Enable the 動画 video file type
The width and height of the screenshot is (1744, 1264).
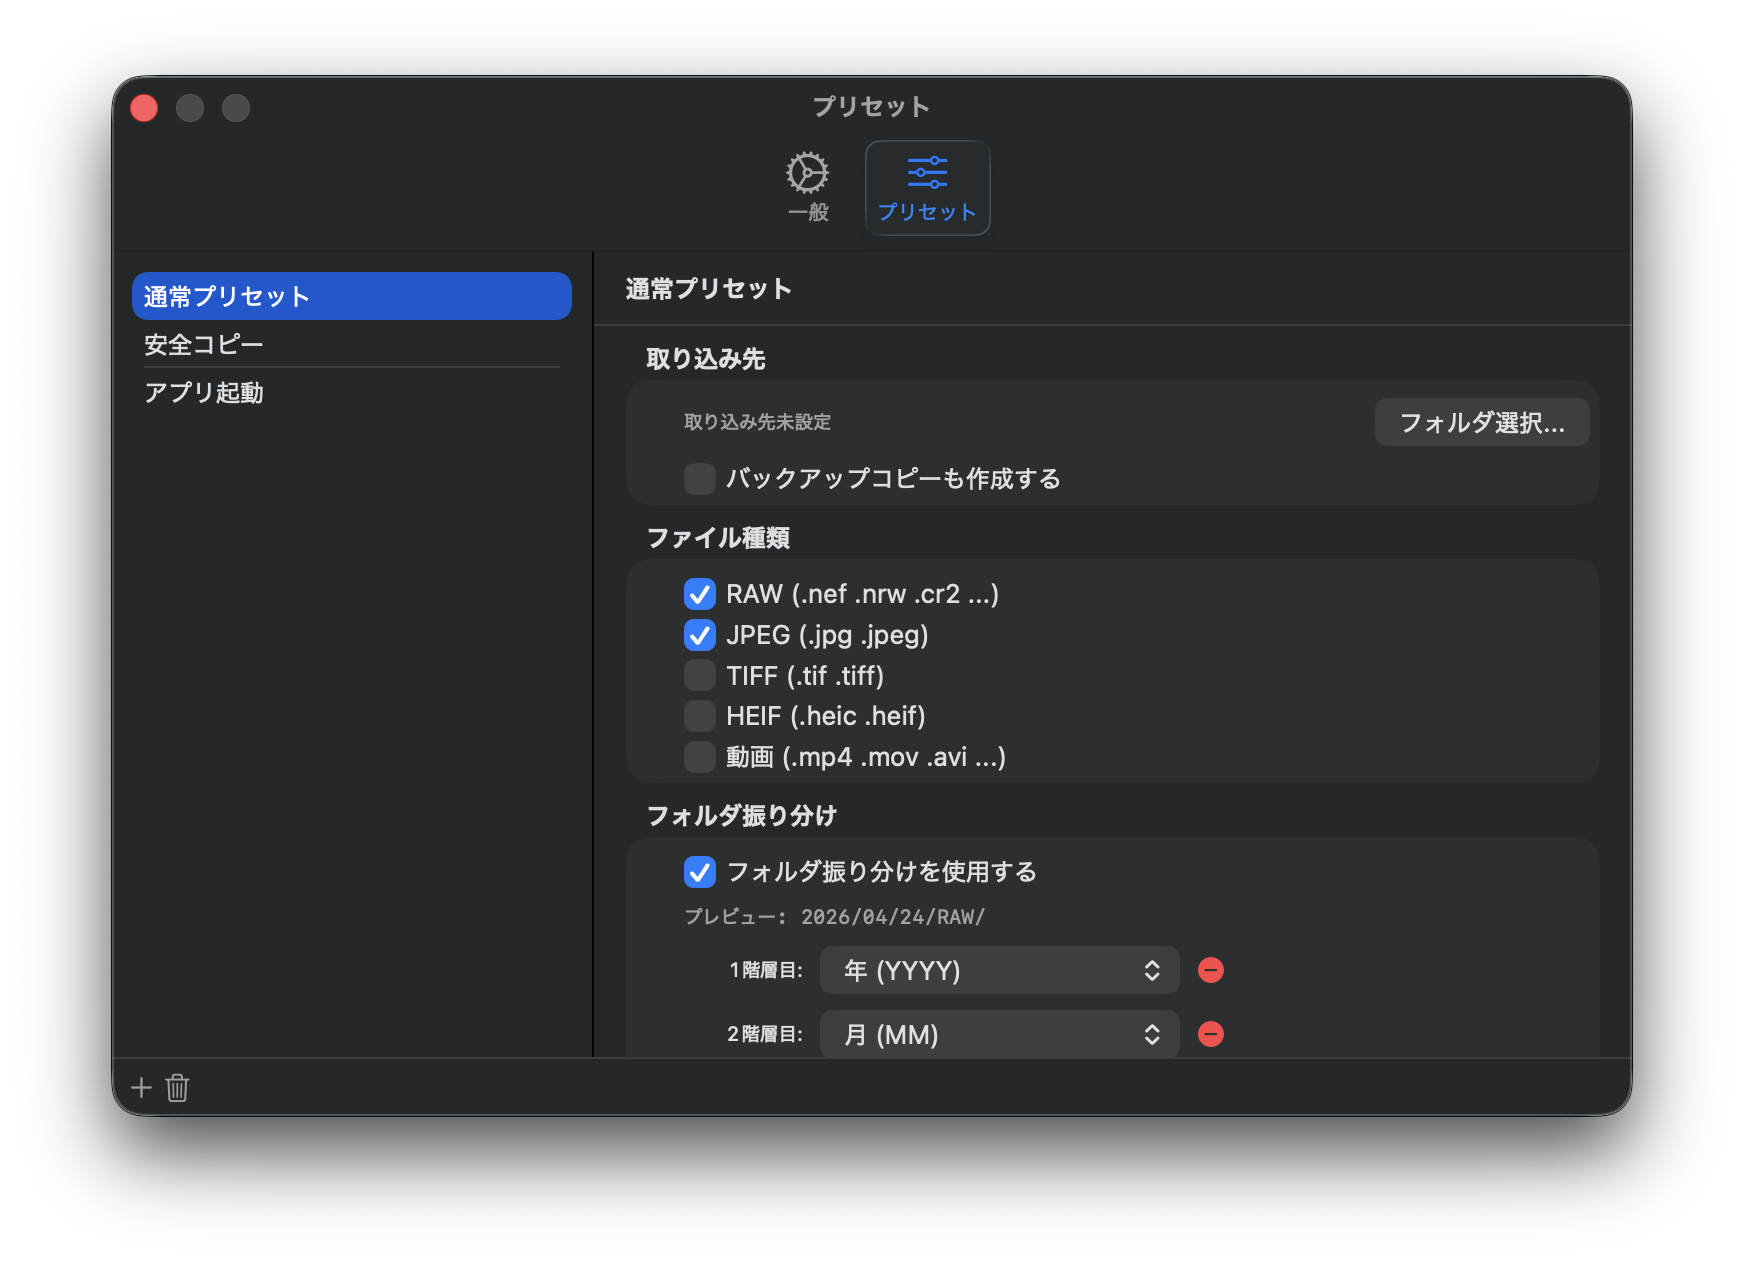tap(699, 757)
